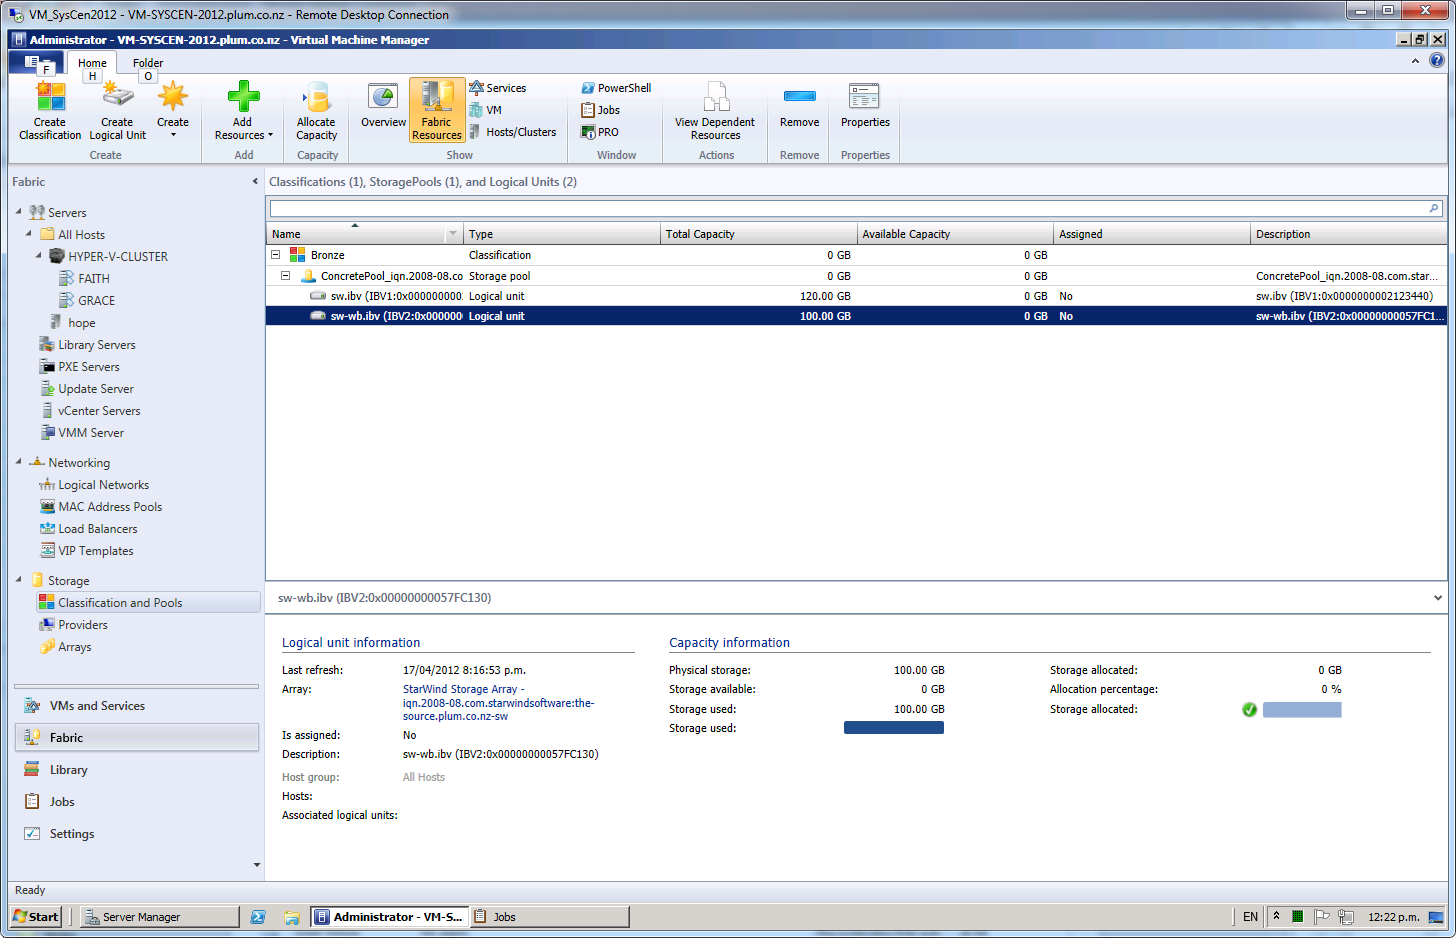Show Hosts/Clusters view
Image resolution: width=1456 pixels, height=938 pixels.
pyautogui.click(x=513, y=132)
